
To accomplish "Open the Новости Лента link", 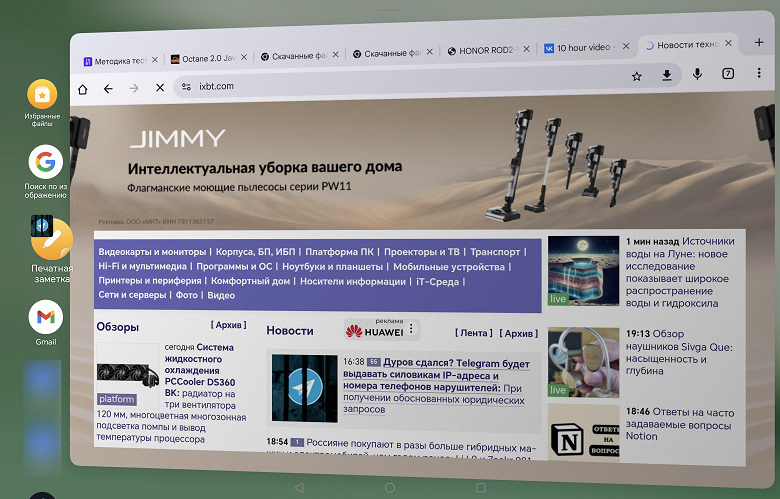I will coord(474,333).
